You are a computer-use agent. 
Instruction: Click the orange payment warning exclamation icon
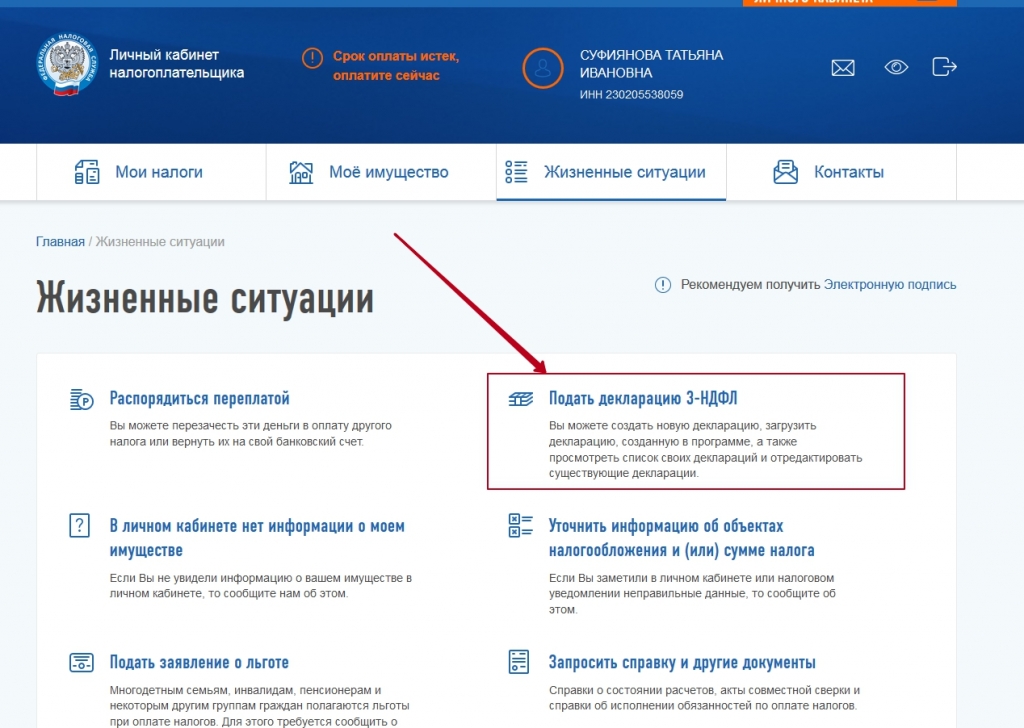(x=313, y=58)
